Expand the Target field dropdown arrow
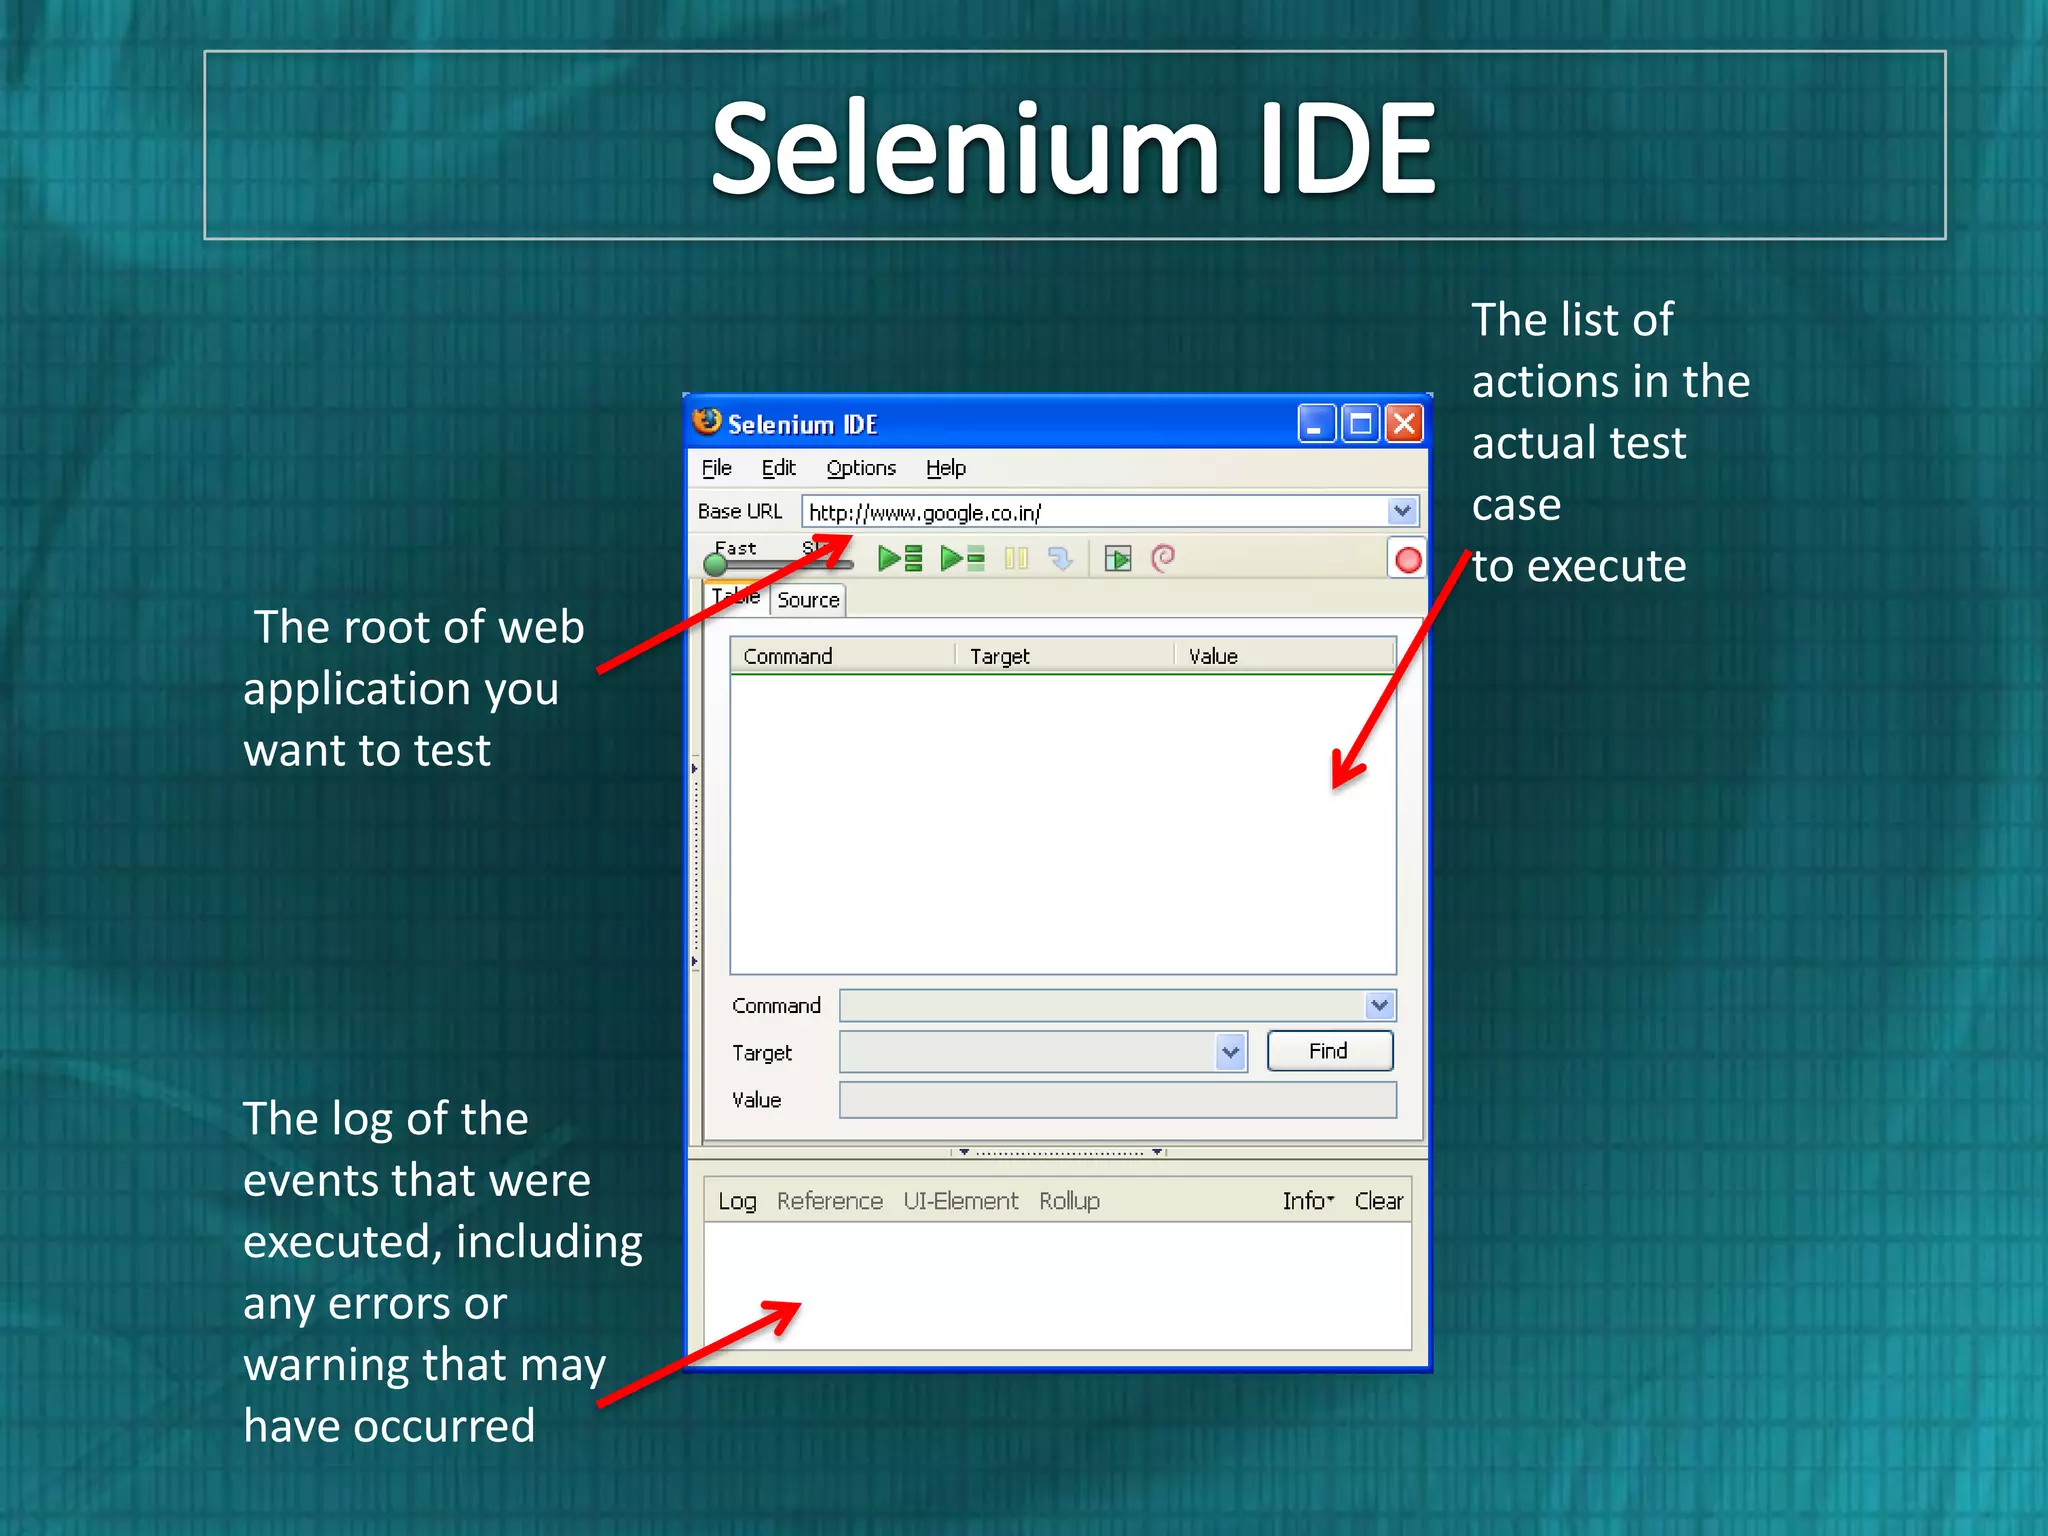This screenshot has width=2048, height=1536. tap(1230, 1052)
